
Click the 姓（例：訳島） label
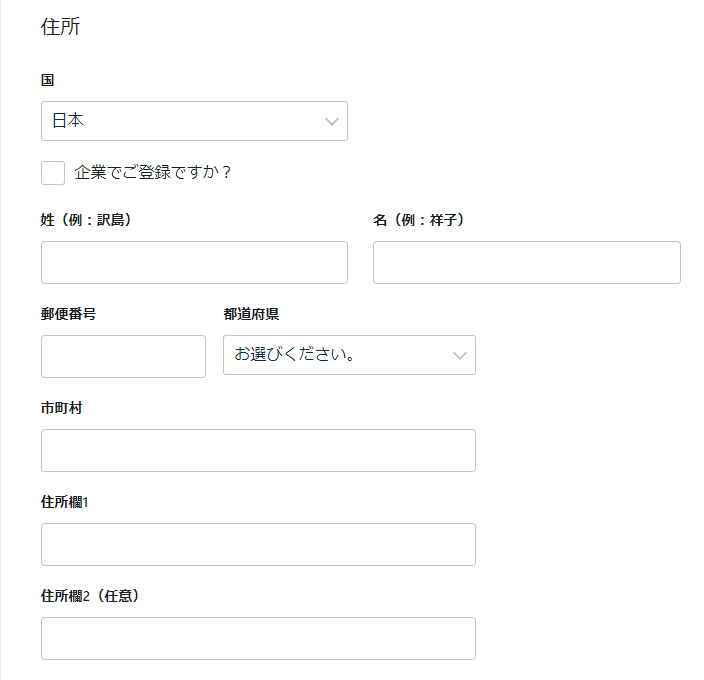click(86, 220)
